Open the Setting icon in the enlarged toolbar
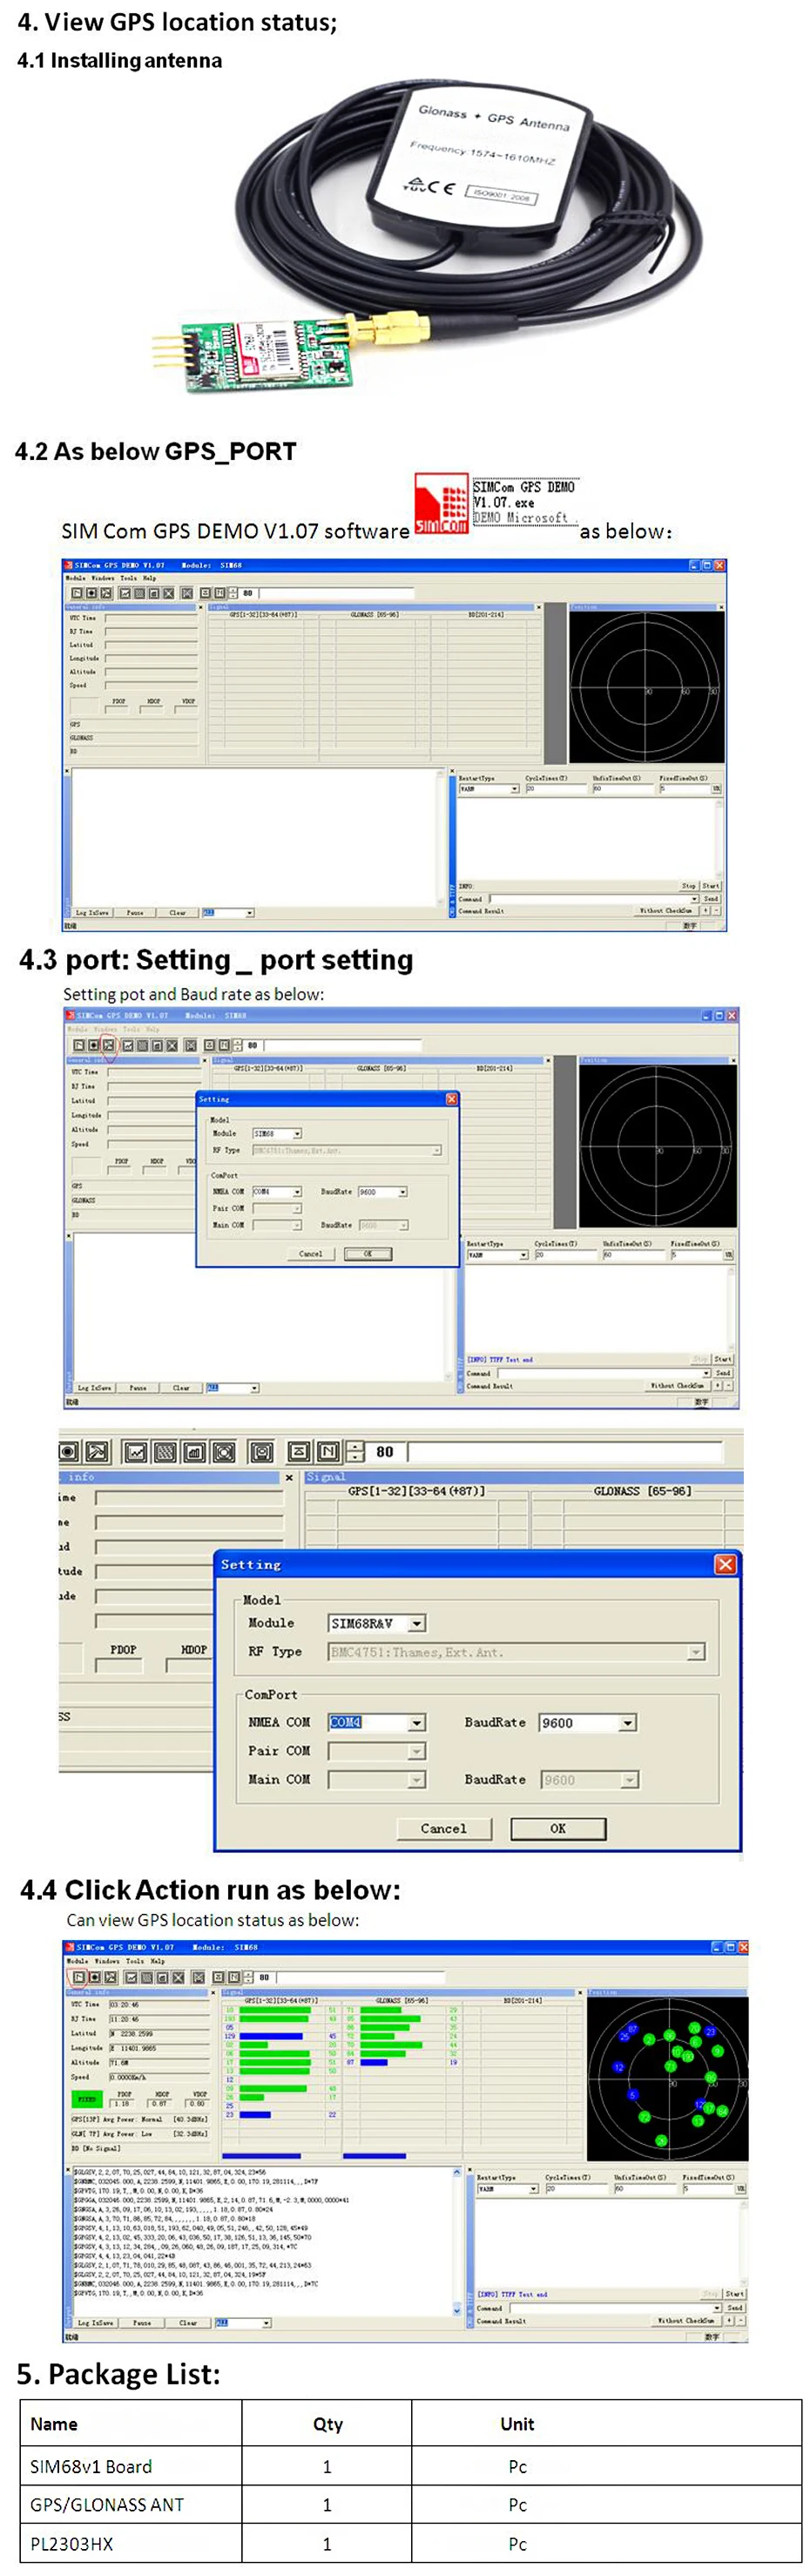The height and width of the screenshot is (2576, 810). (97, 1451)
